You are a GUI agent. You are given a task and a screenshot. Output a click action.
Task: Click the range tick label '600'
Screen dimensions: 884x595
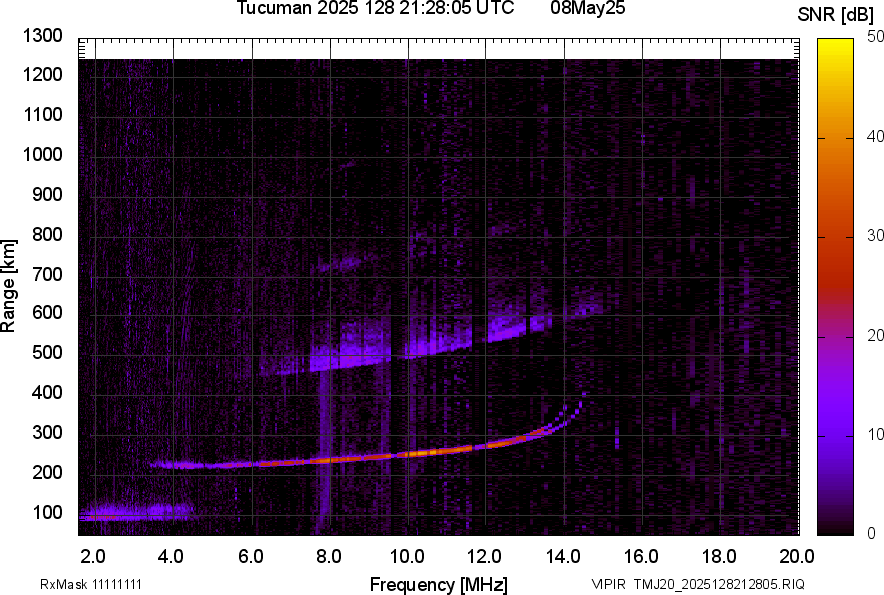point(47,312)
